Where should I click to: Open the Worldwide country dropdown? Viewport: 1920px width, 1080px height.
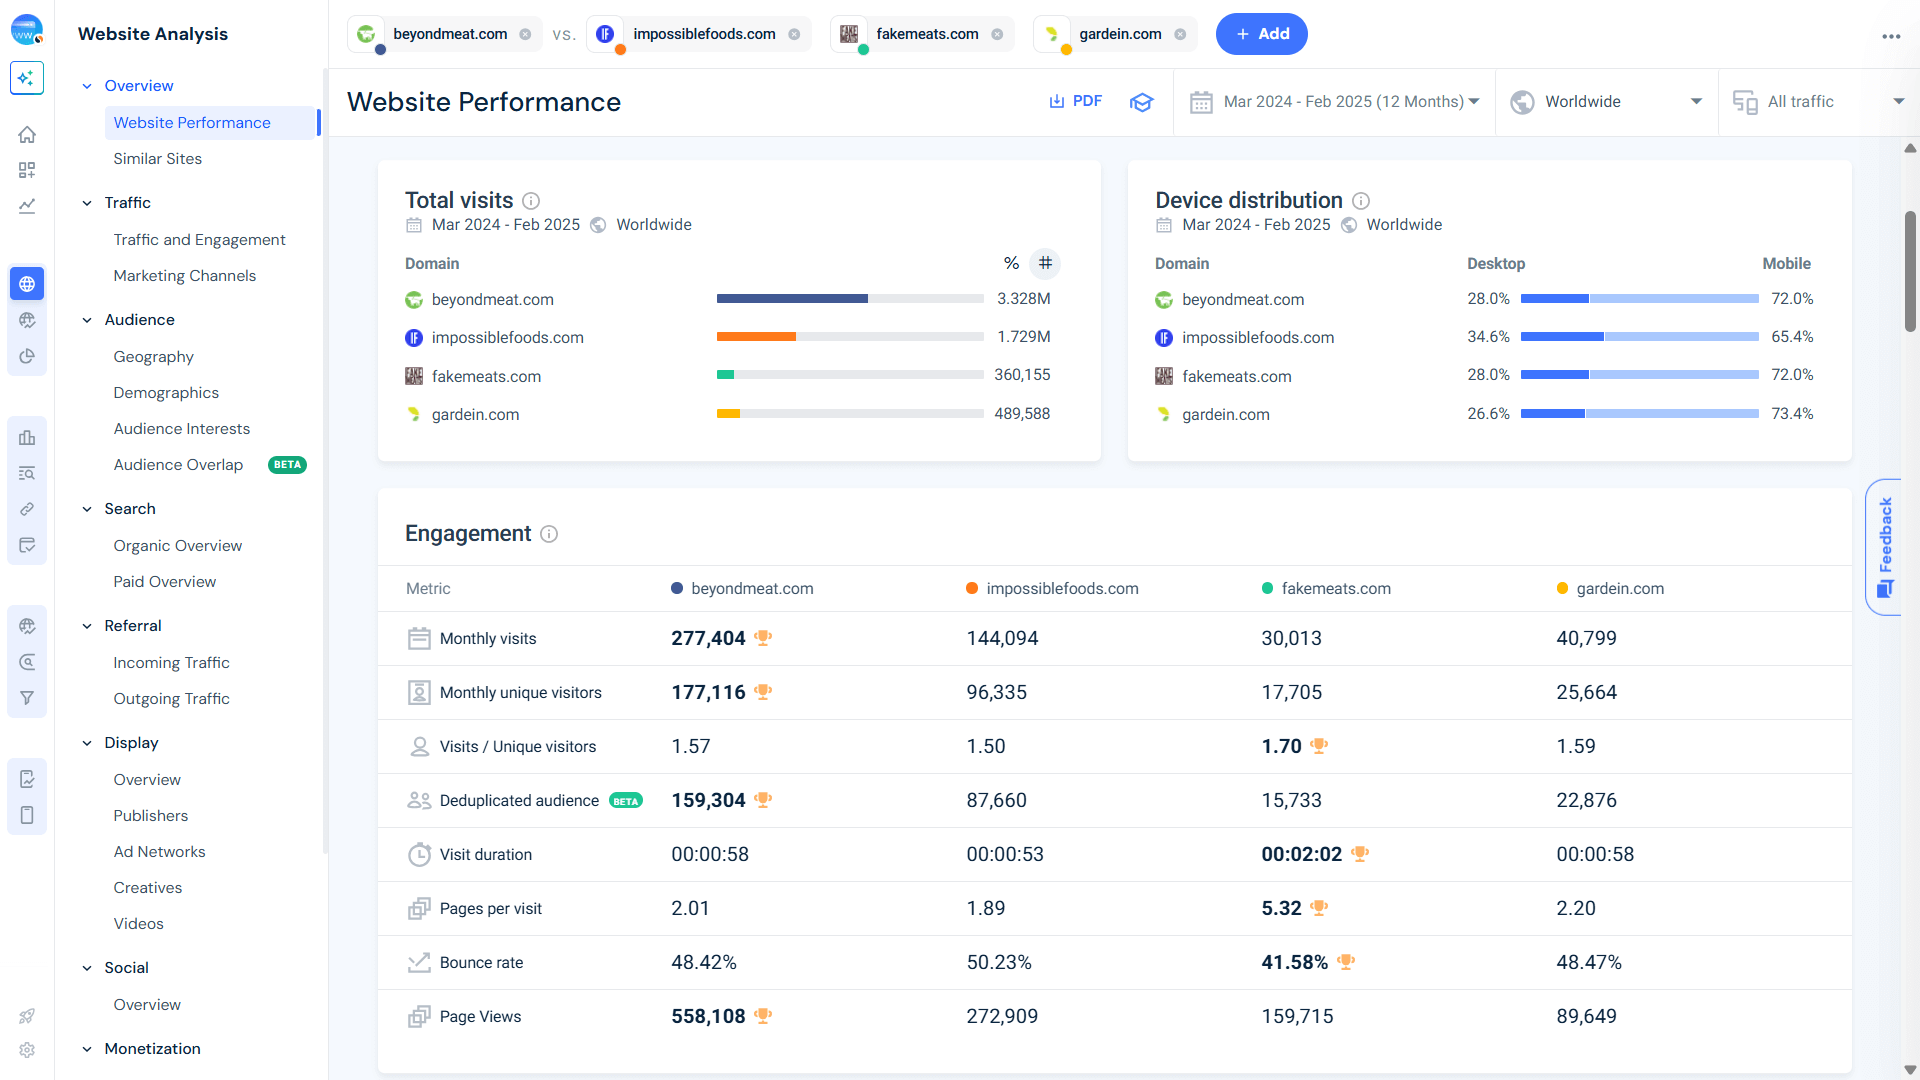1606,102
